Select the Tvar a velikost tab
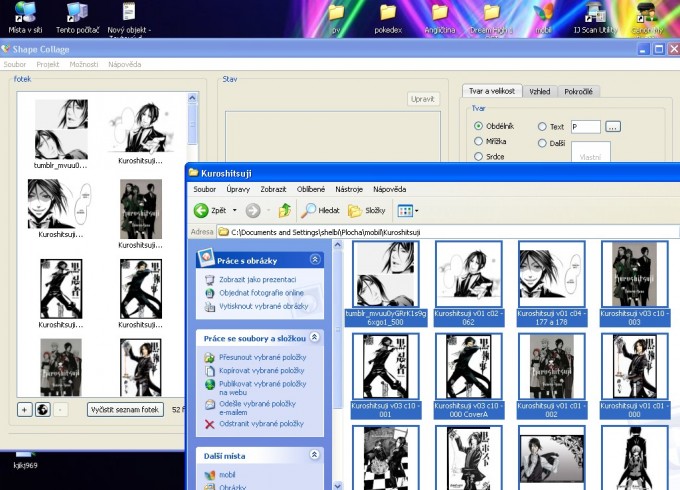The width and height of the screenshot is (680, 490). pos(492,91)
